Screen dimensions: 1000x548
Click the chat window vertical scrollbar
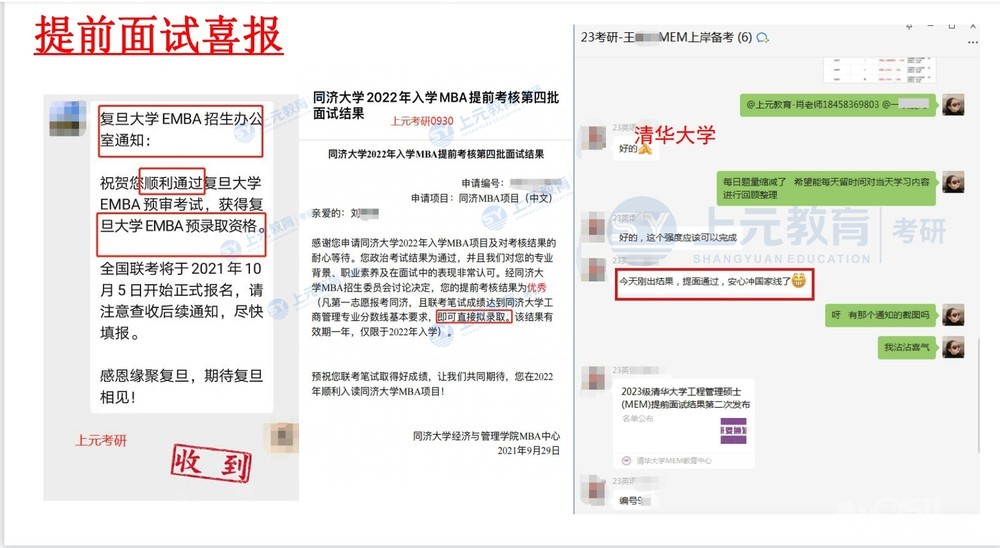click(977, 396)
